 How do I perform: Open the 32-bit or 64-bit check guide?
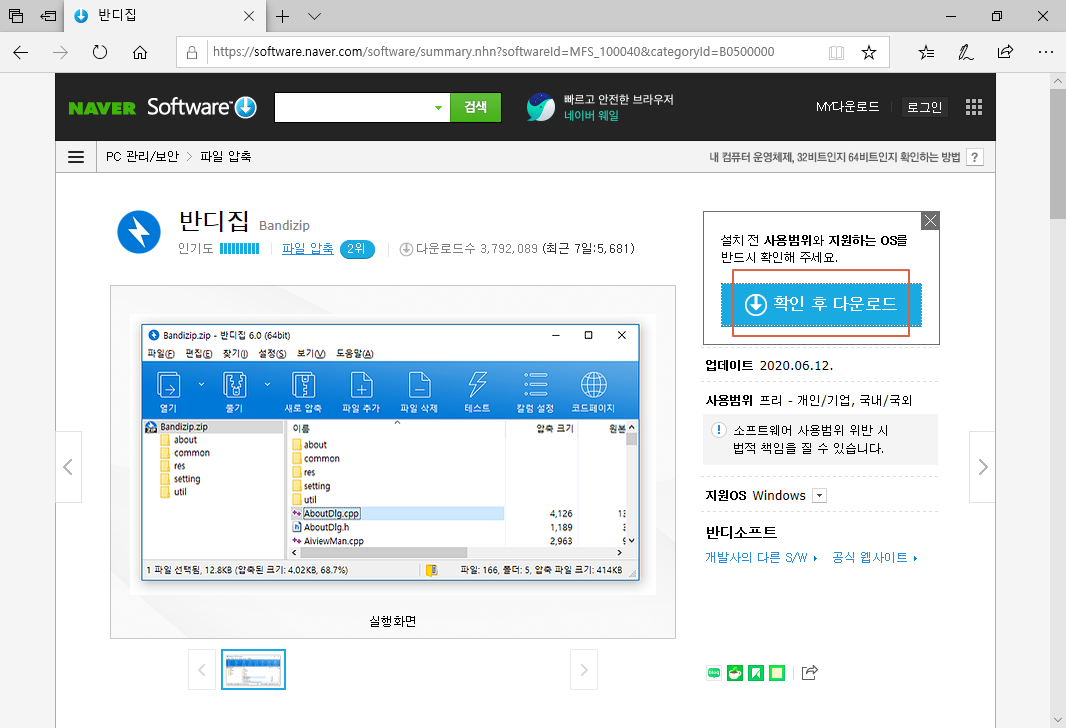pyautogui.click(x=834, y=157)
